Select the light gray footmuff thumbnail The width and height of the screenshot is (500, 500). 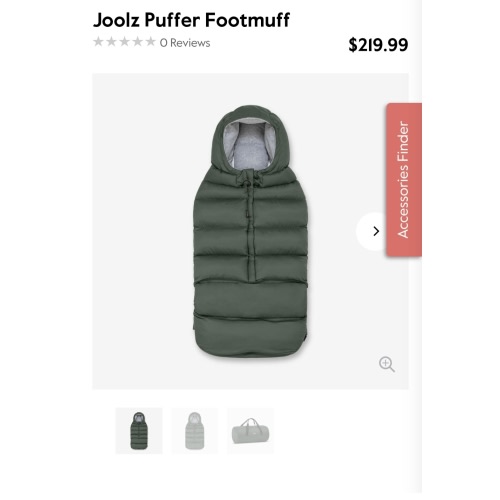[195, 431]
